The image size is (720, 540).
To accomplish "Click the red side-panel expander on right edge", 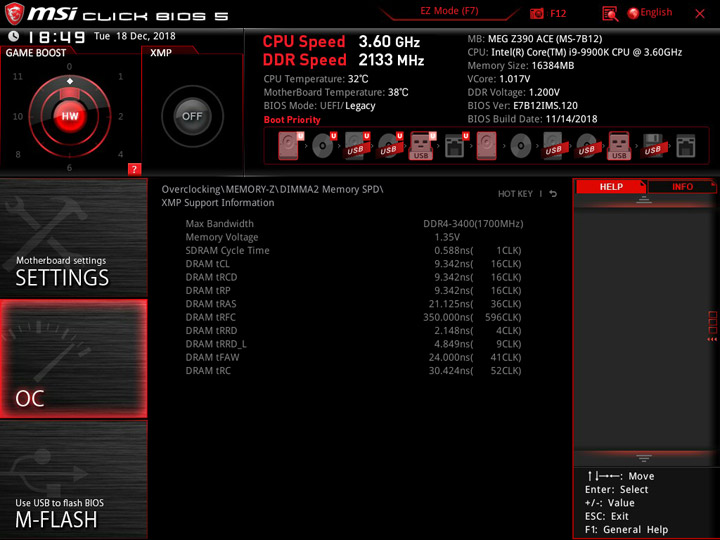I will (712, 326).
